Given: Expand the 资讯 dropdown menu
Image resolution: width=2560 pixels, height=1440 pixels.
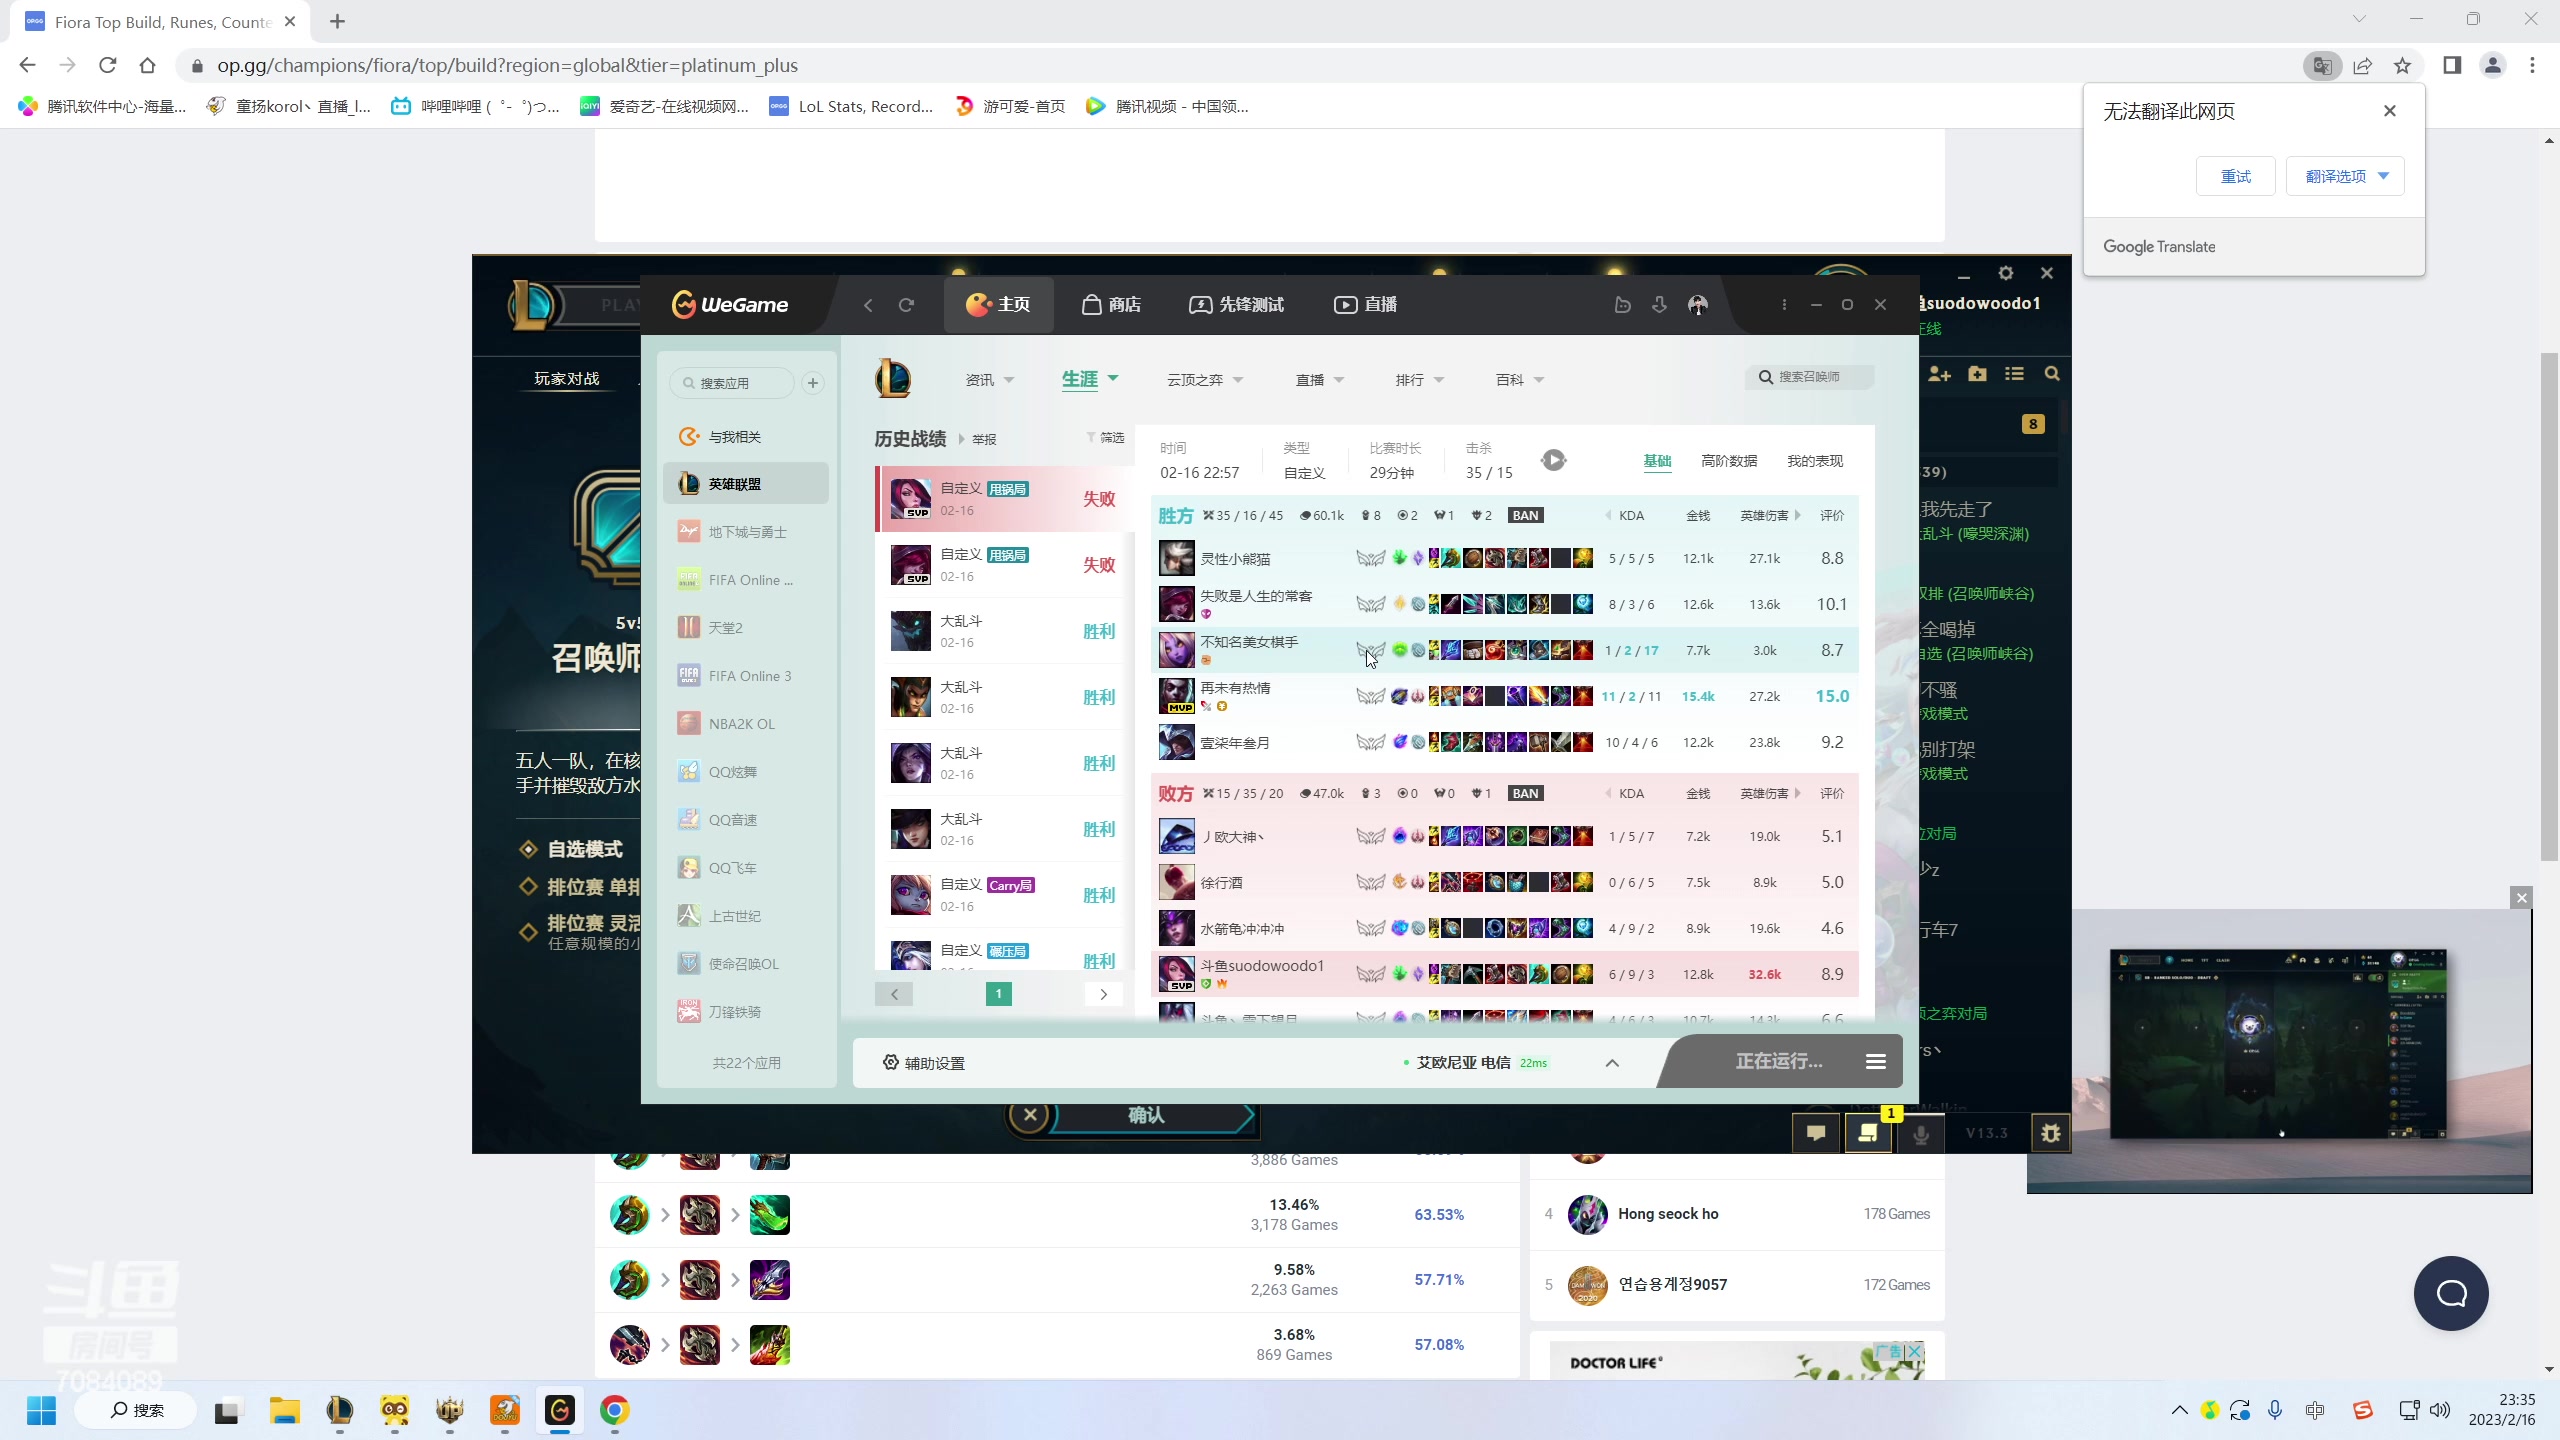Looking at the screenshot, I should pyautogui.click(x=990, y=380).
